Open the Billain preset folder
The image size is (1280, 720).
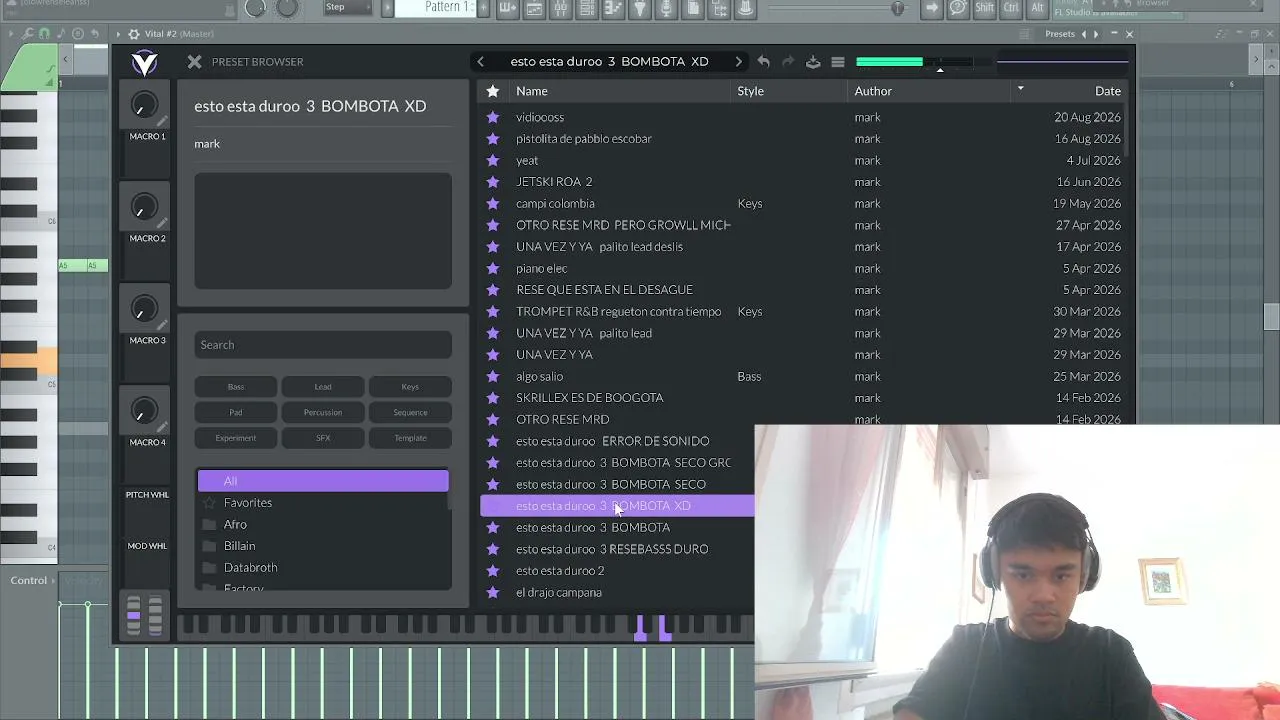(323, 546)
